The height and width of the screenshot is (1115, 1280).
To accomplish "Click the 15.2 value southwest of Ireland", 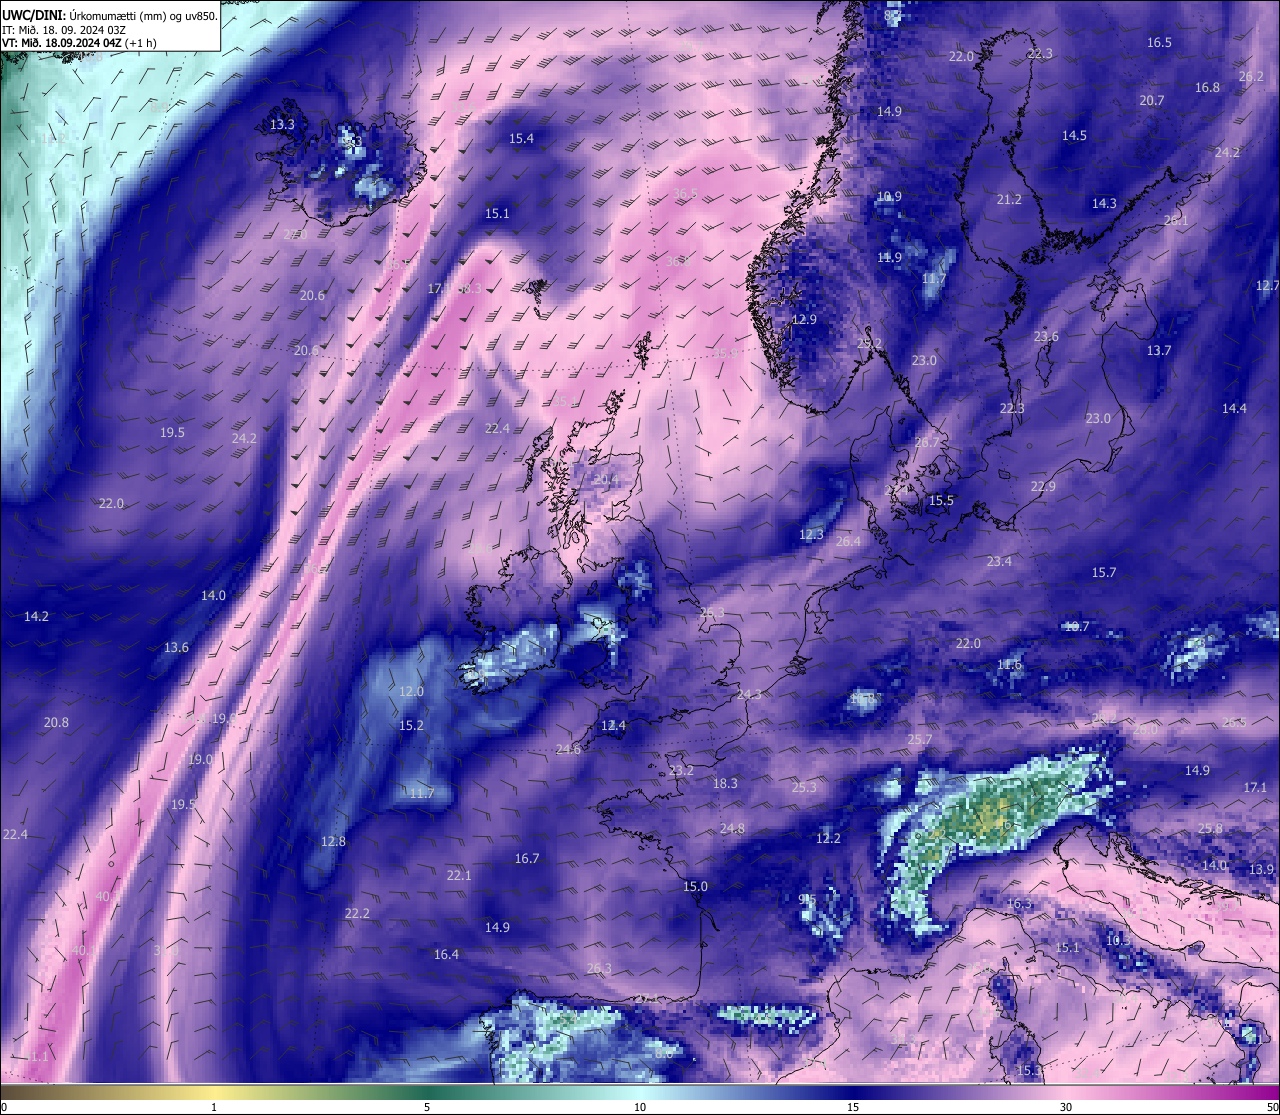I will click(x=411, y=726).
